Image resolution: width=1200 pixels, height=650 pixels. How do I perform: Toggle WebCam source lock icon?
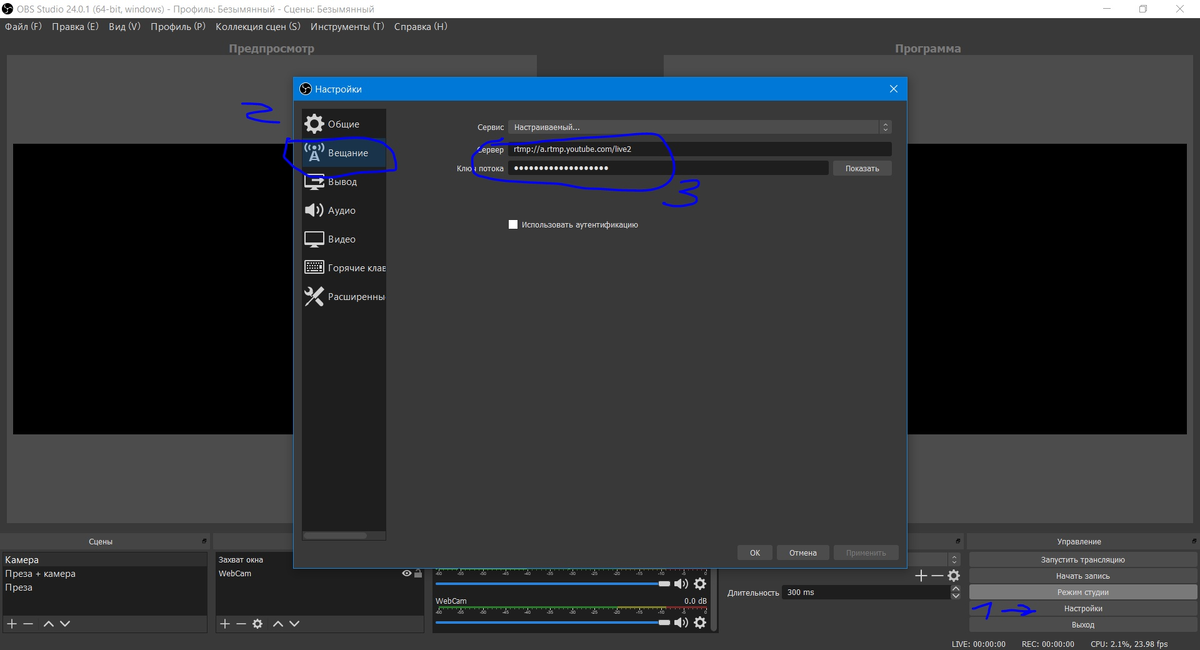(x=418, y=574)
